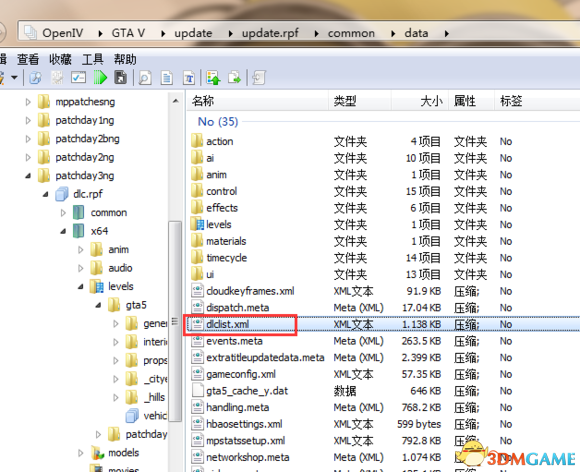Open the 帮助 menu

point(125,59)
